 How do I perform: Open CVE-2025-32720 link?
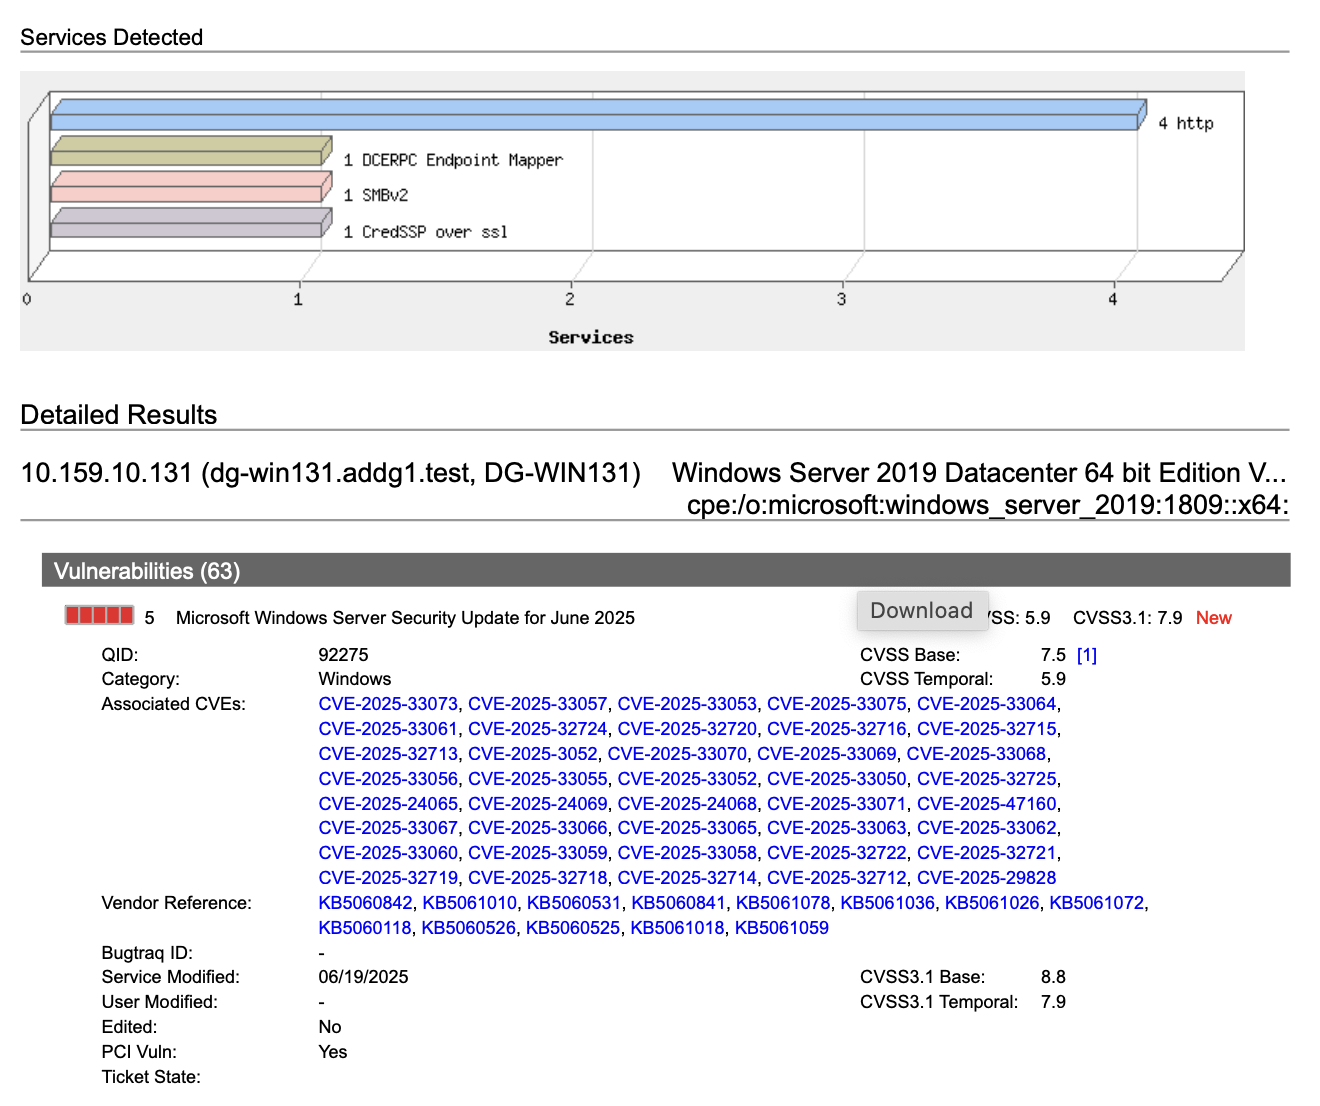(687, 729)
